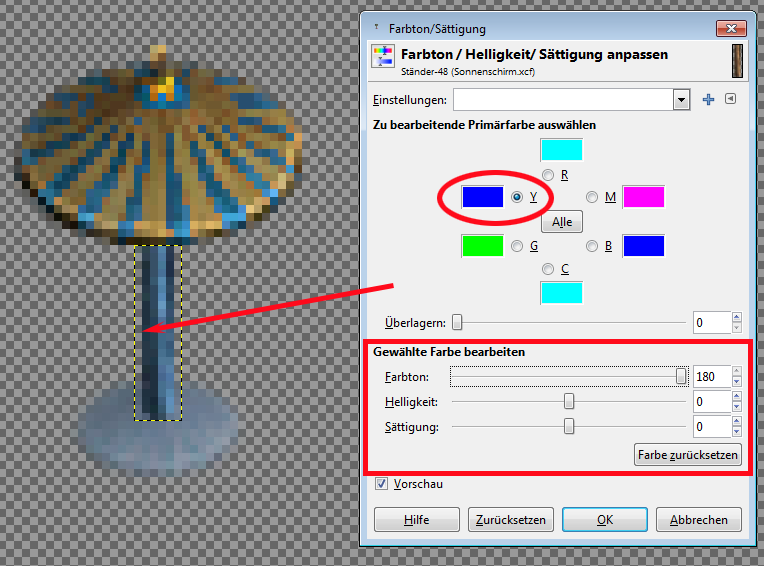Image resolution: width=764 pixels, height=566 pixels.
Task: Click the Überlagern value field
Action: click(712, 322)
